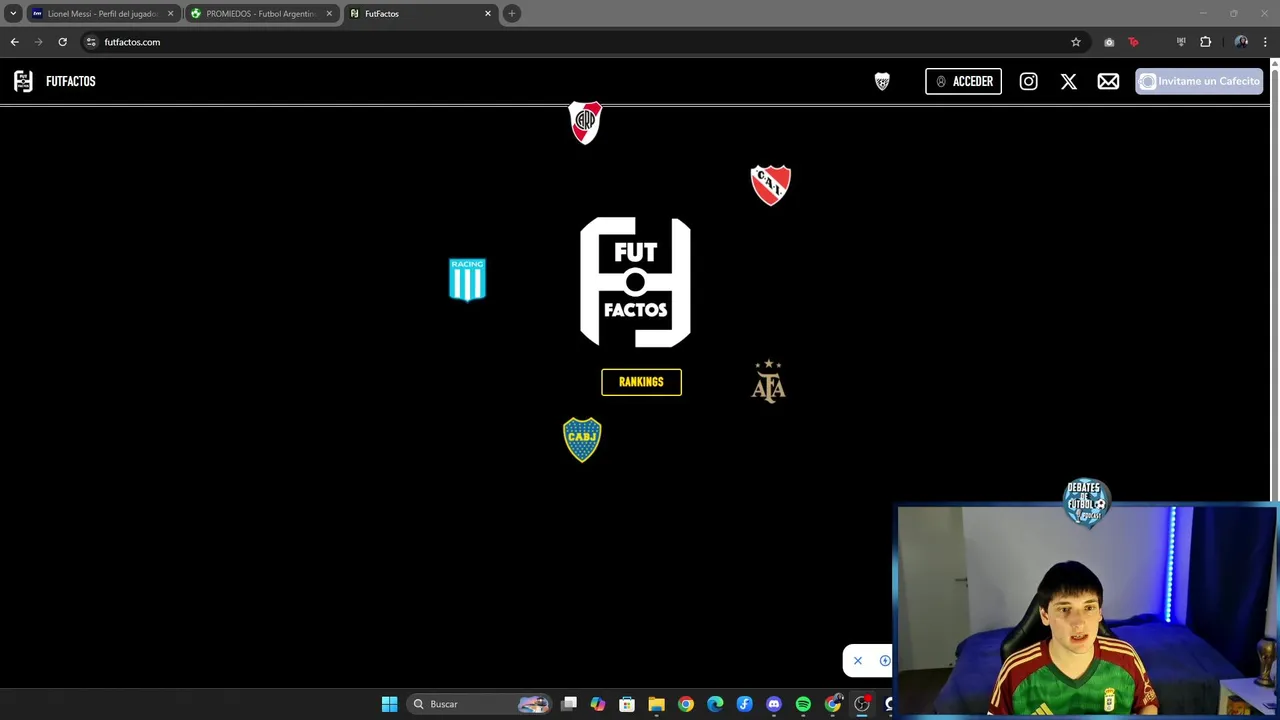Choose the AFA Argentina national team logo

(x=769, y=381)
